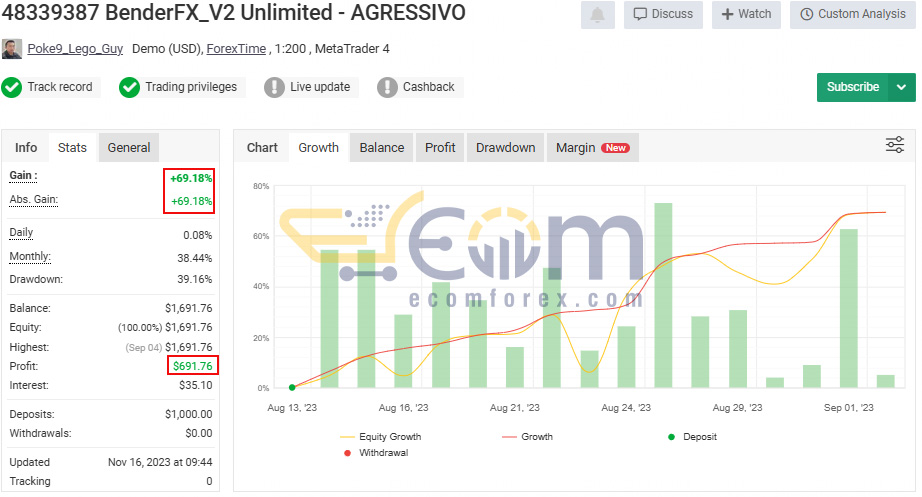Click the Gain label
The width and height of the screenshot is (922, 497).
[24, 175]
